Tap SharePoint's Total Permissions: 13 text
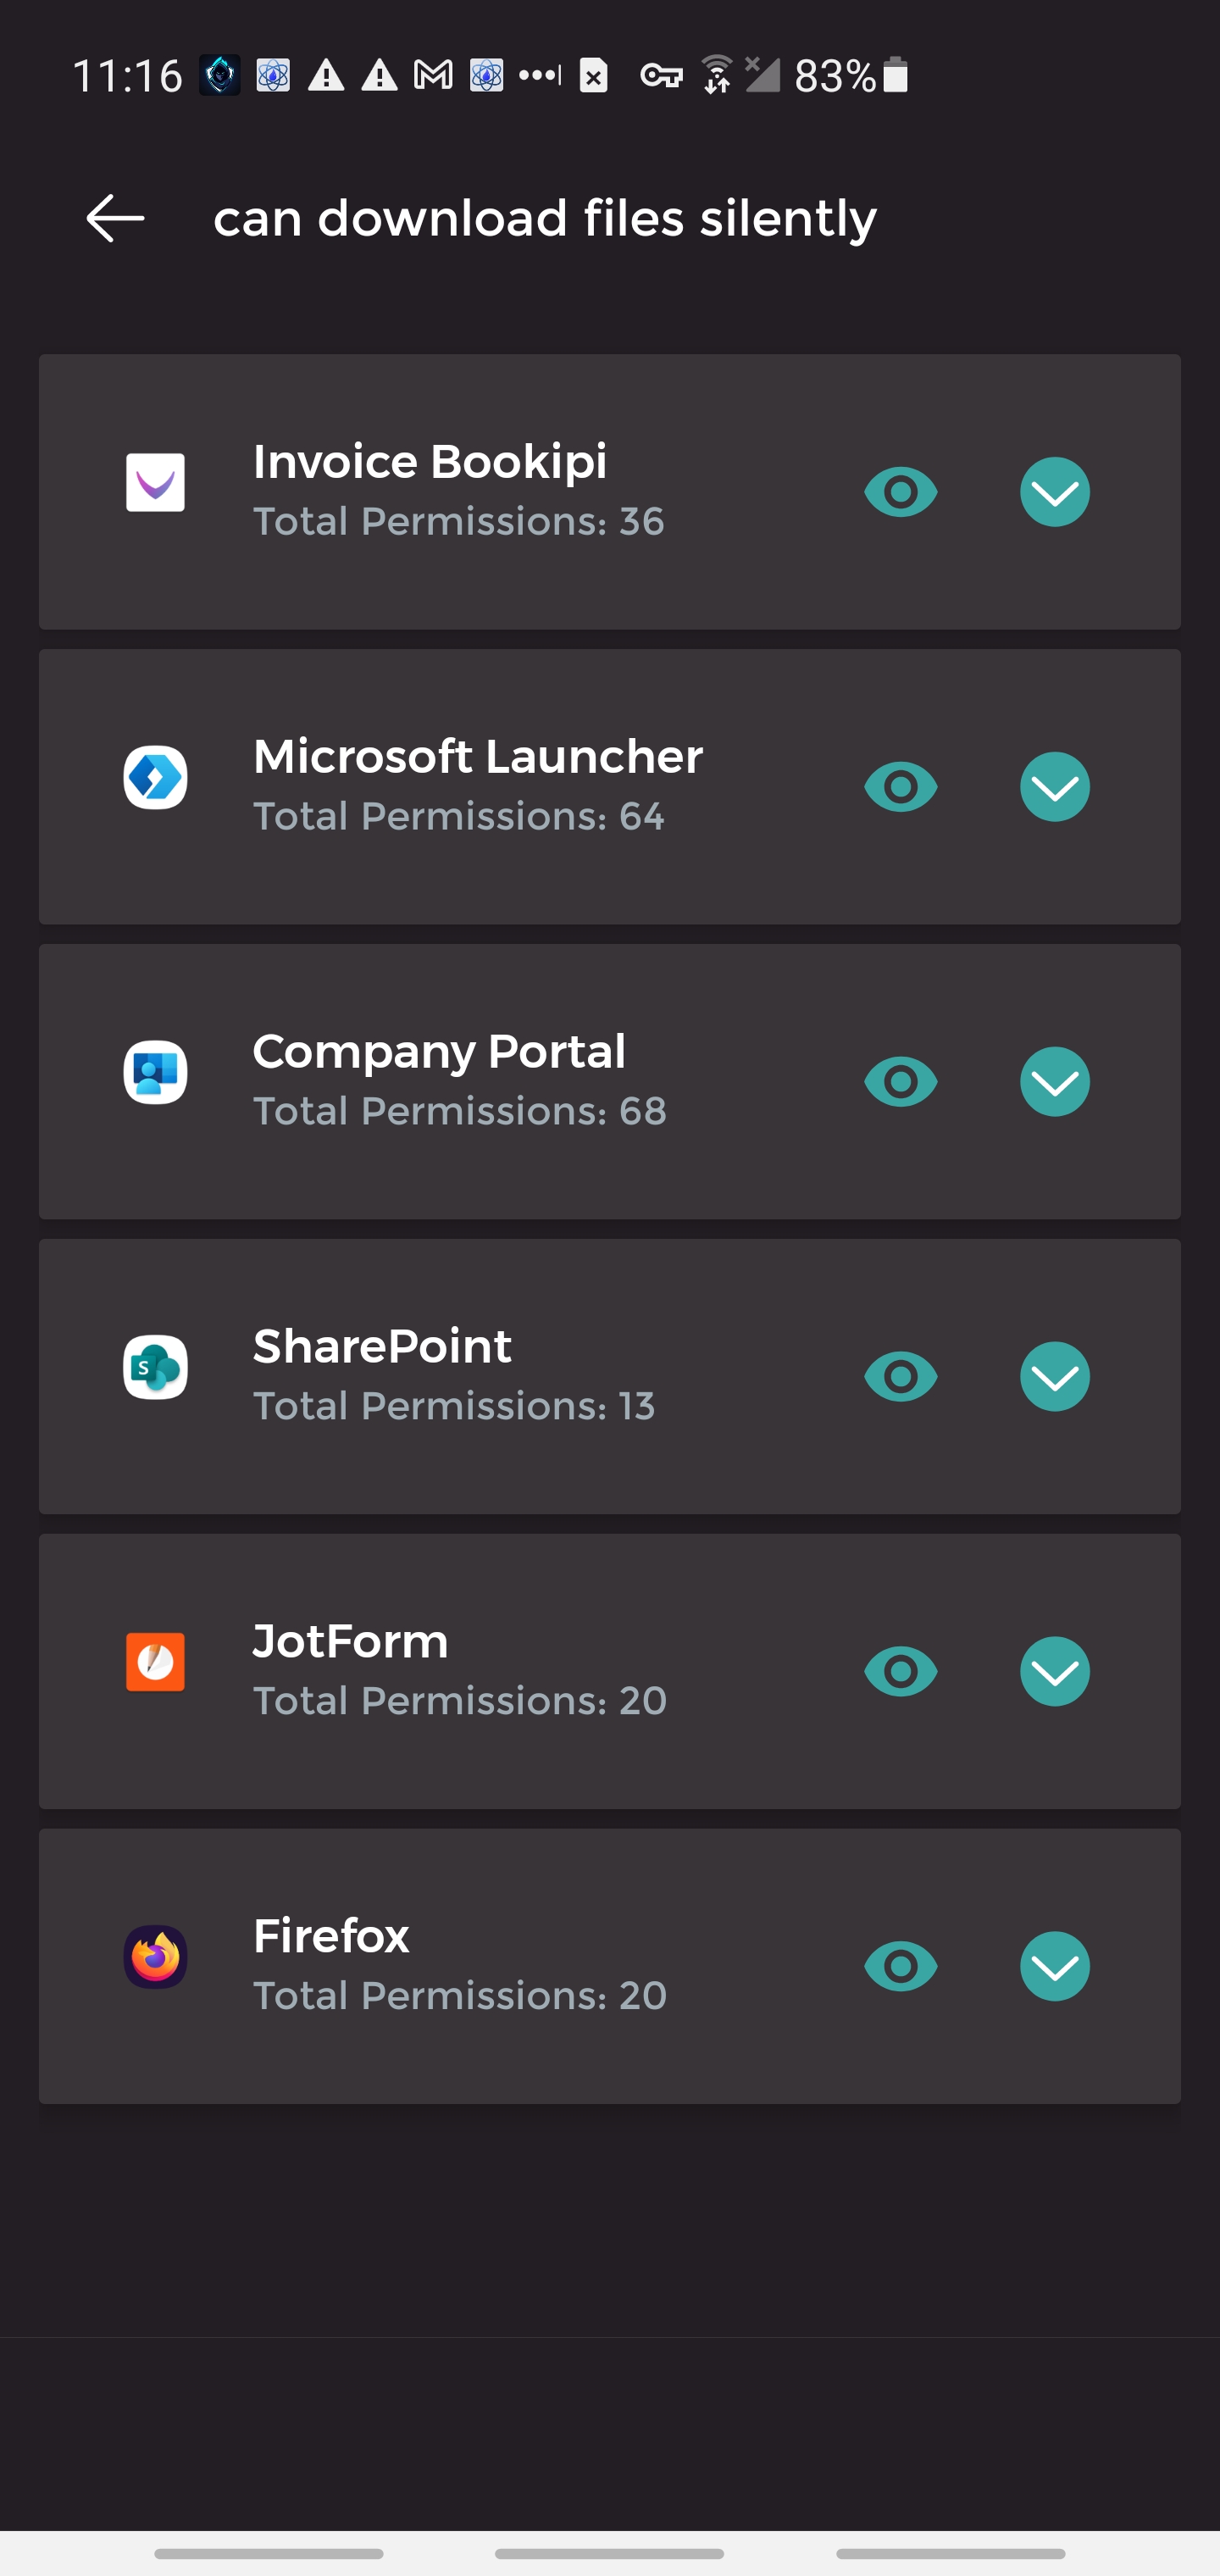Screen dimensions: 1220x2576 pyautogui.click(x=454, y=1406)
